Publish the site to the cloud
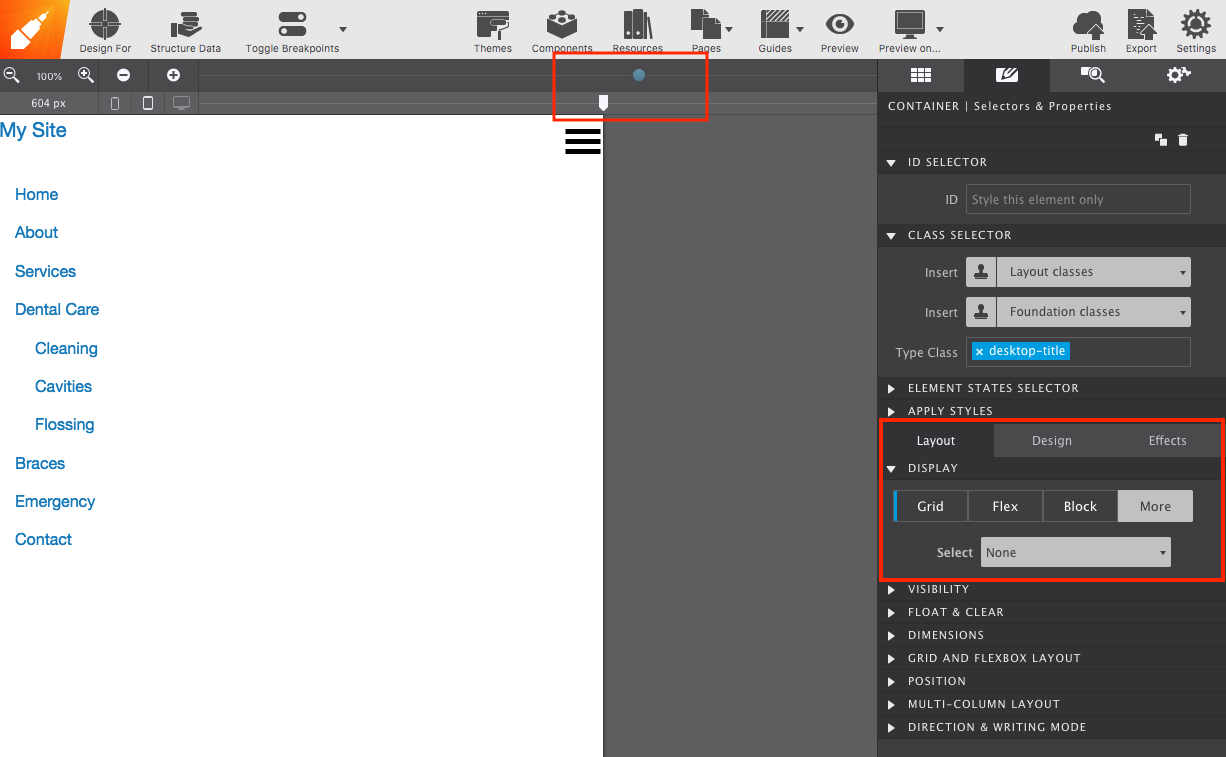Image resolution: width=1226 pixels, height=757 pixels. click(x=1088, y=24)
